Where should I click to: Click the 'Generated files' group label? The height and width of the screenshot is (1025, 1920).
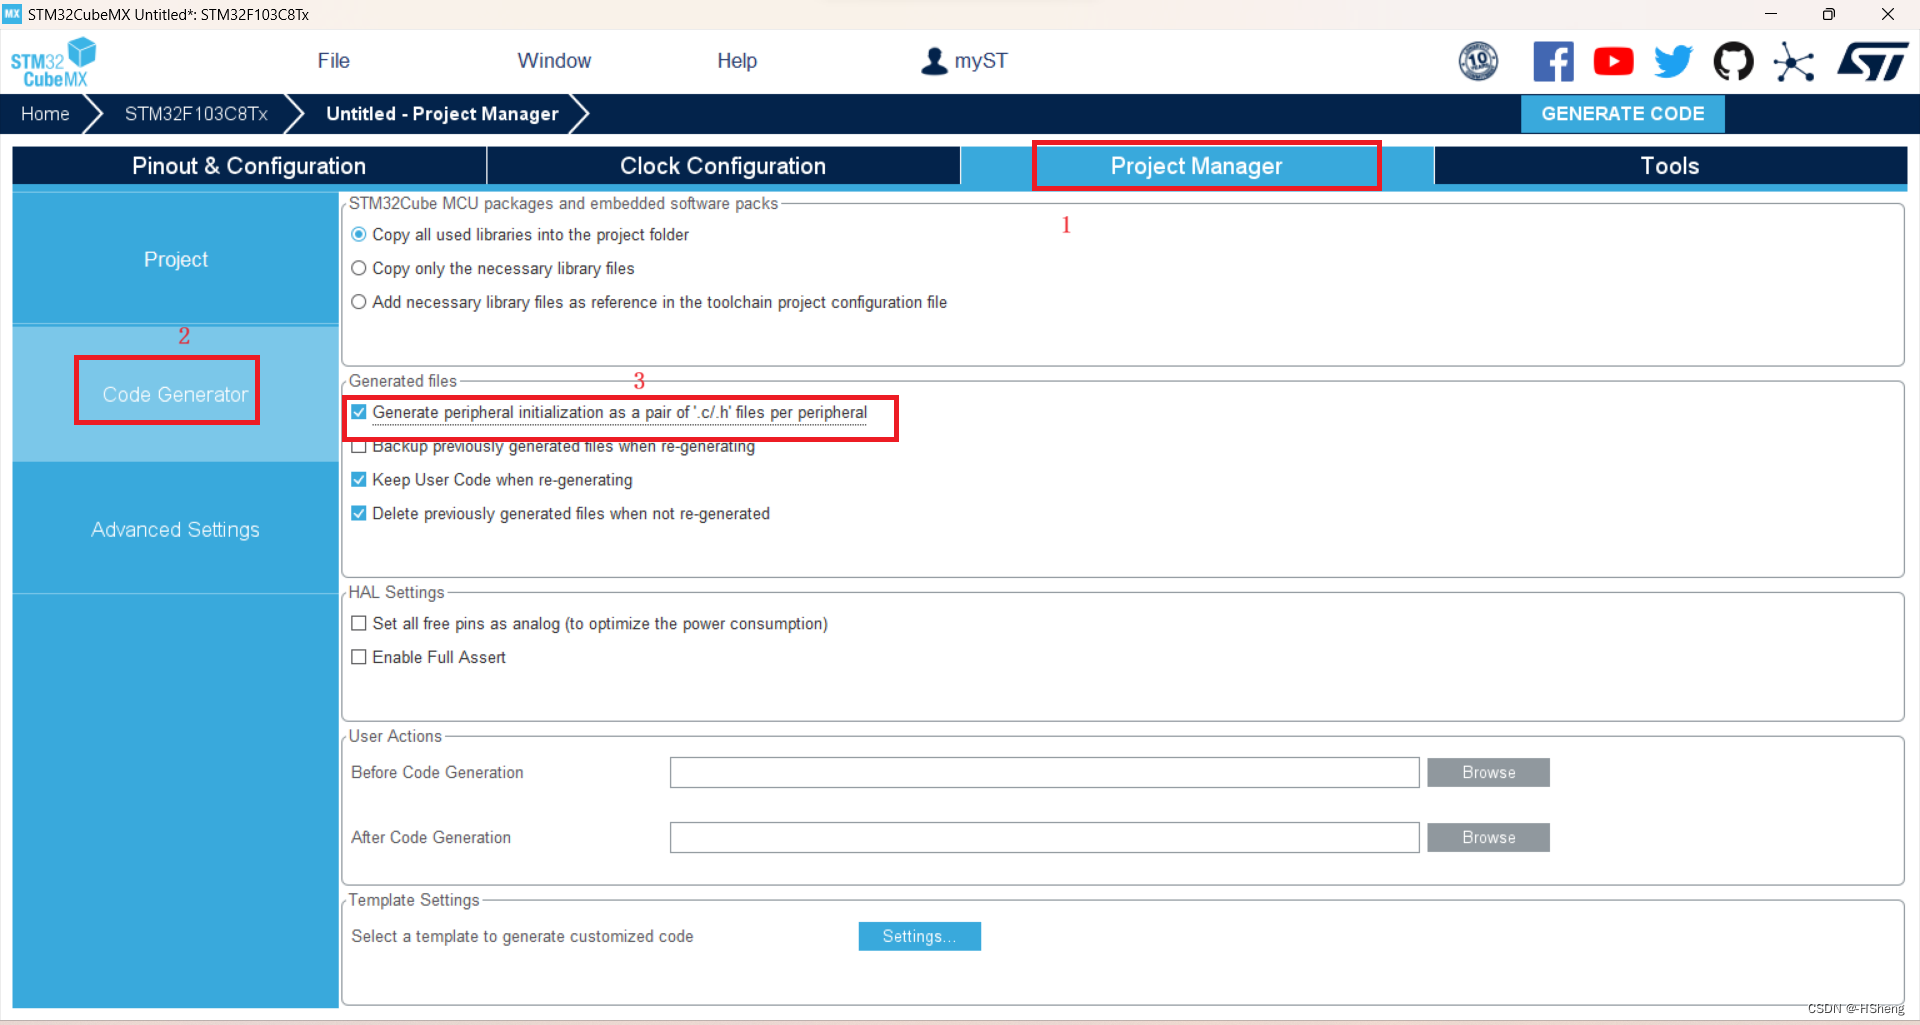click(x=403, y=381)
